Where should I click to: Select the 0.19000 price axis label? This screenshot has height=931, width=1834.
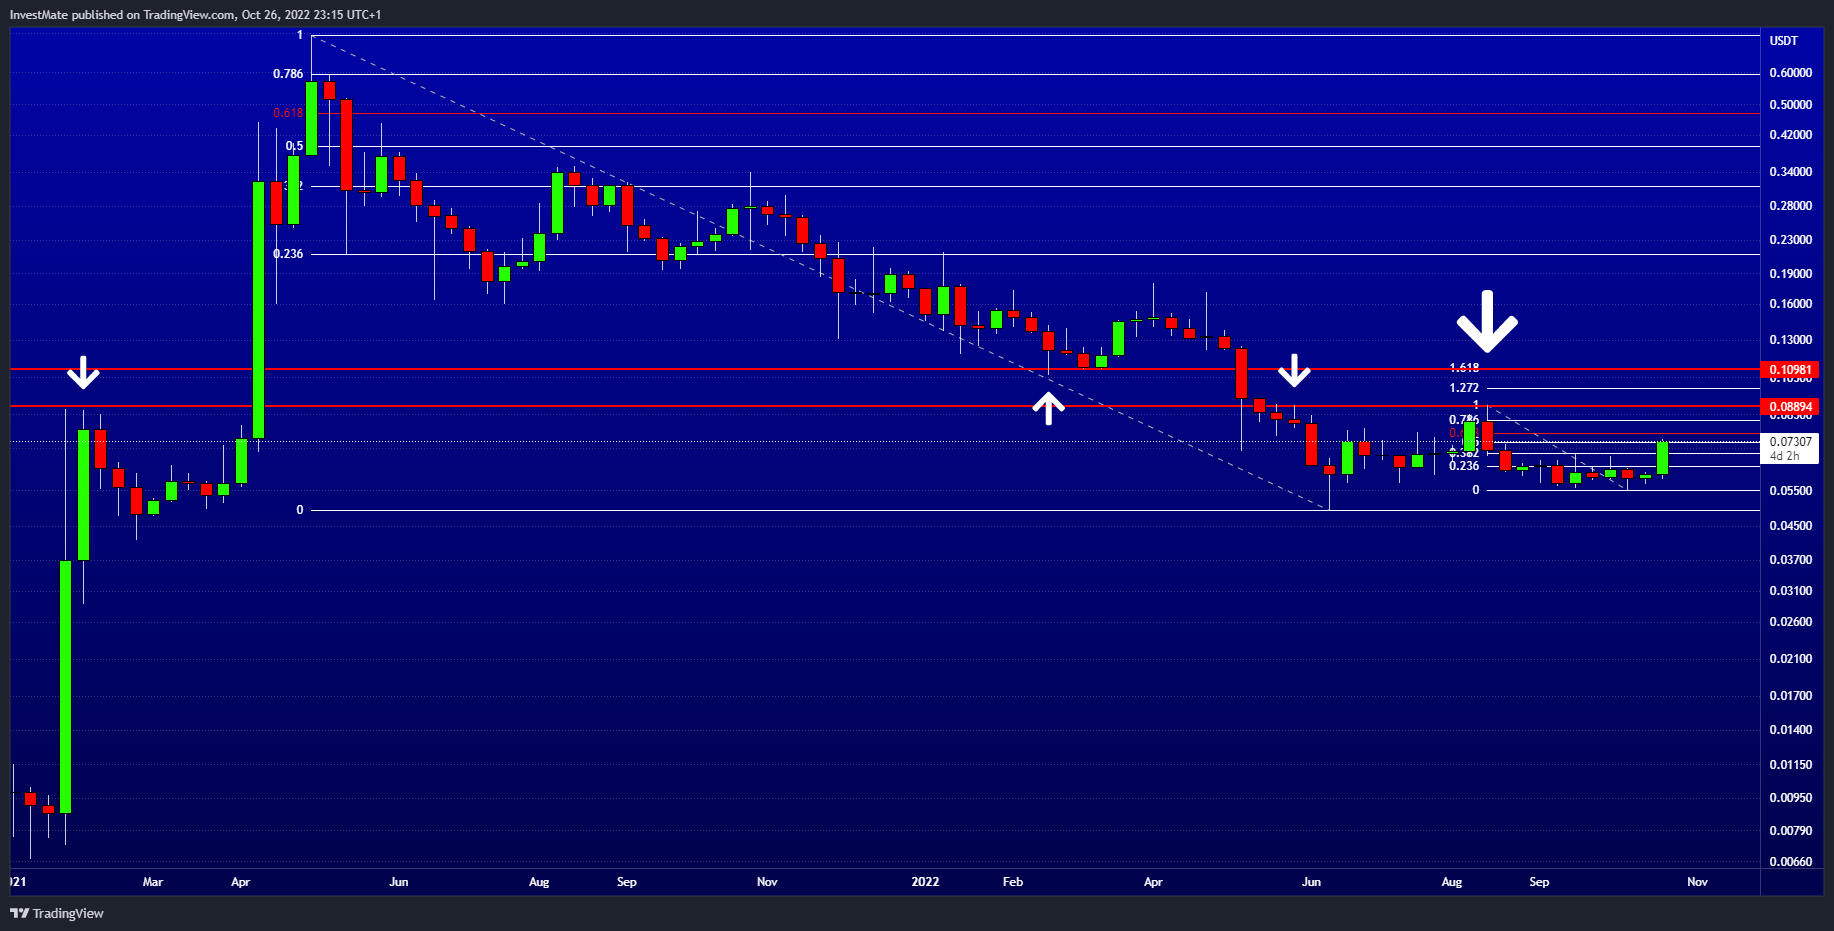click(1790, 274)
